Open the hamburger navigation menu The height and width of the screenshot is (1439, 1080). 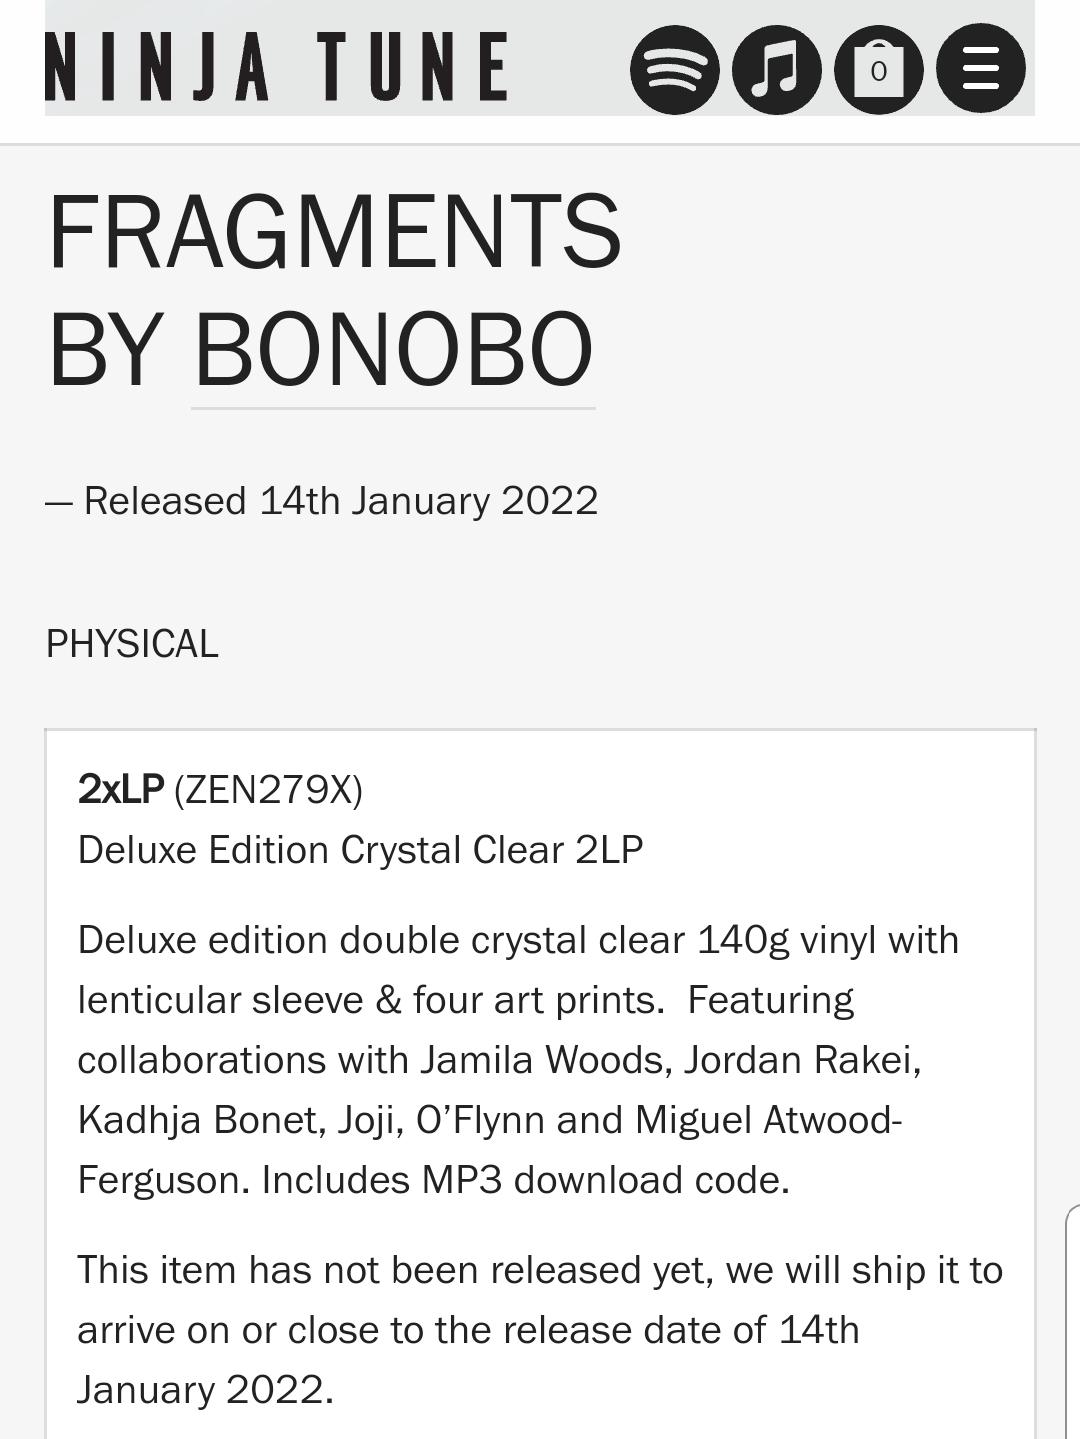(979, 68)
